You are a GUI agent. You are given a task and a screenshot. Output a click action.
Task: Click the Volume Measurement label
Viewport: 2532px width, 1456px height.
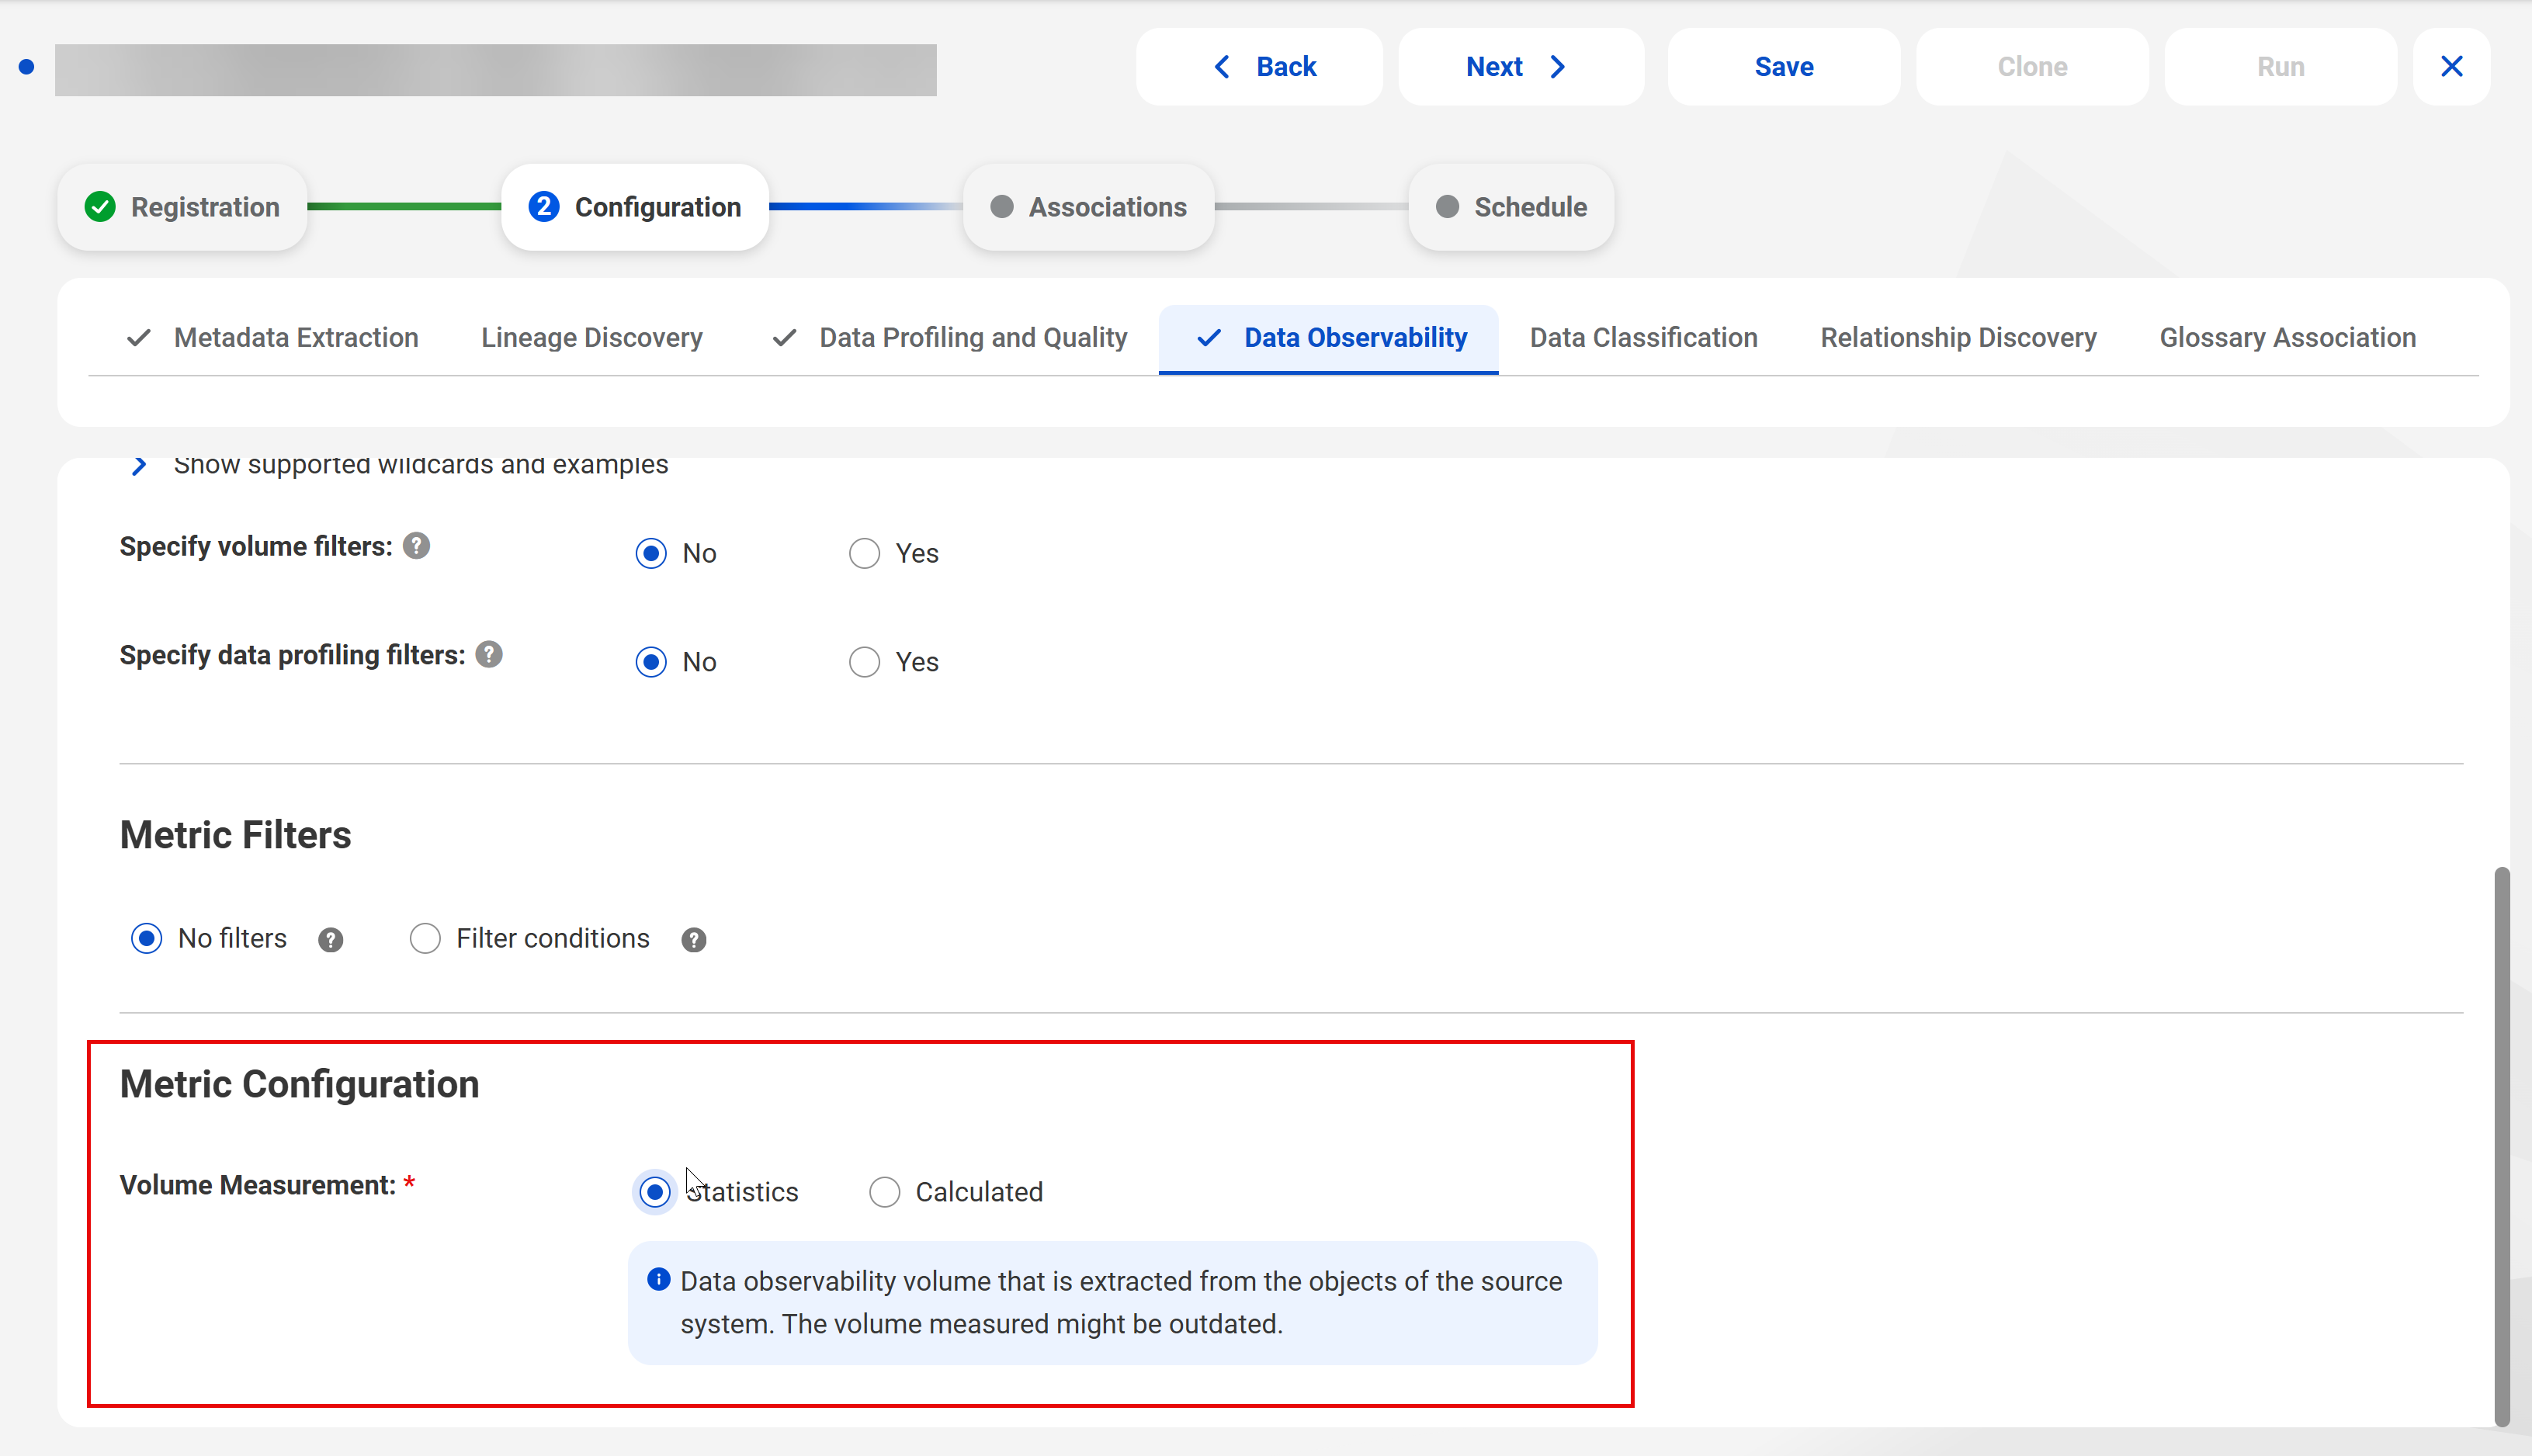tap(257, 1185)
